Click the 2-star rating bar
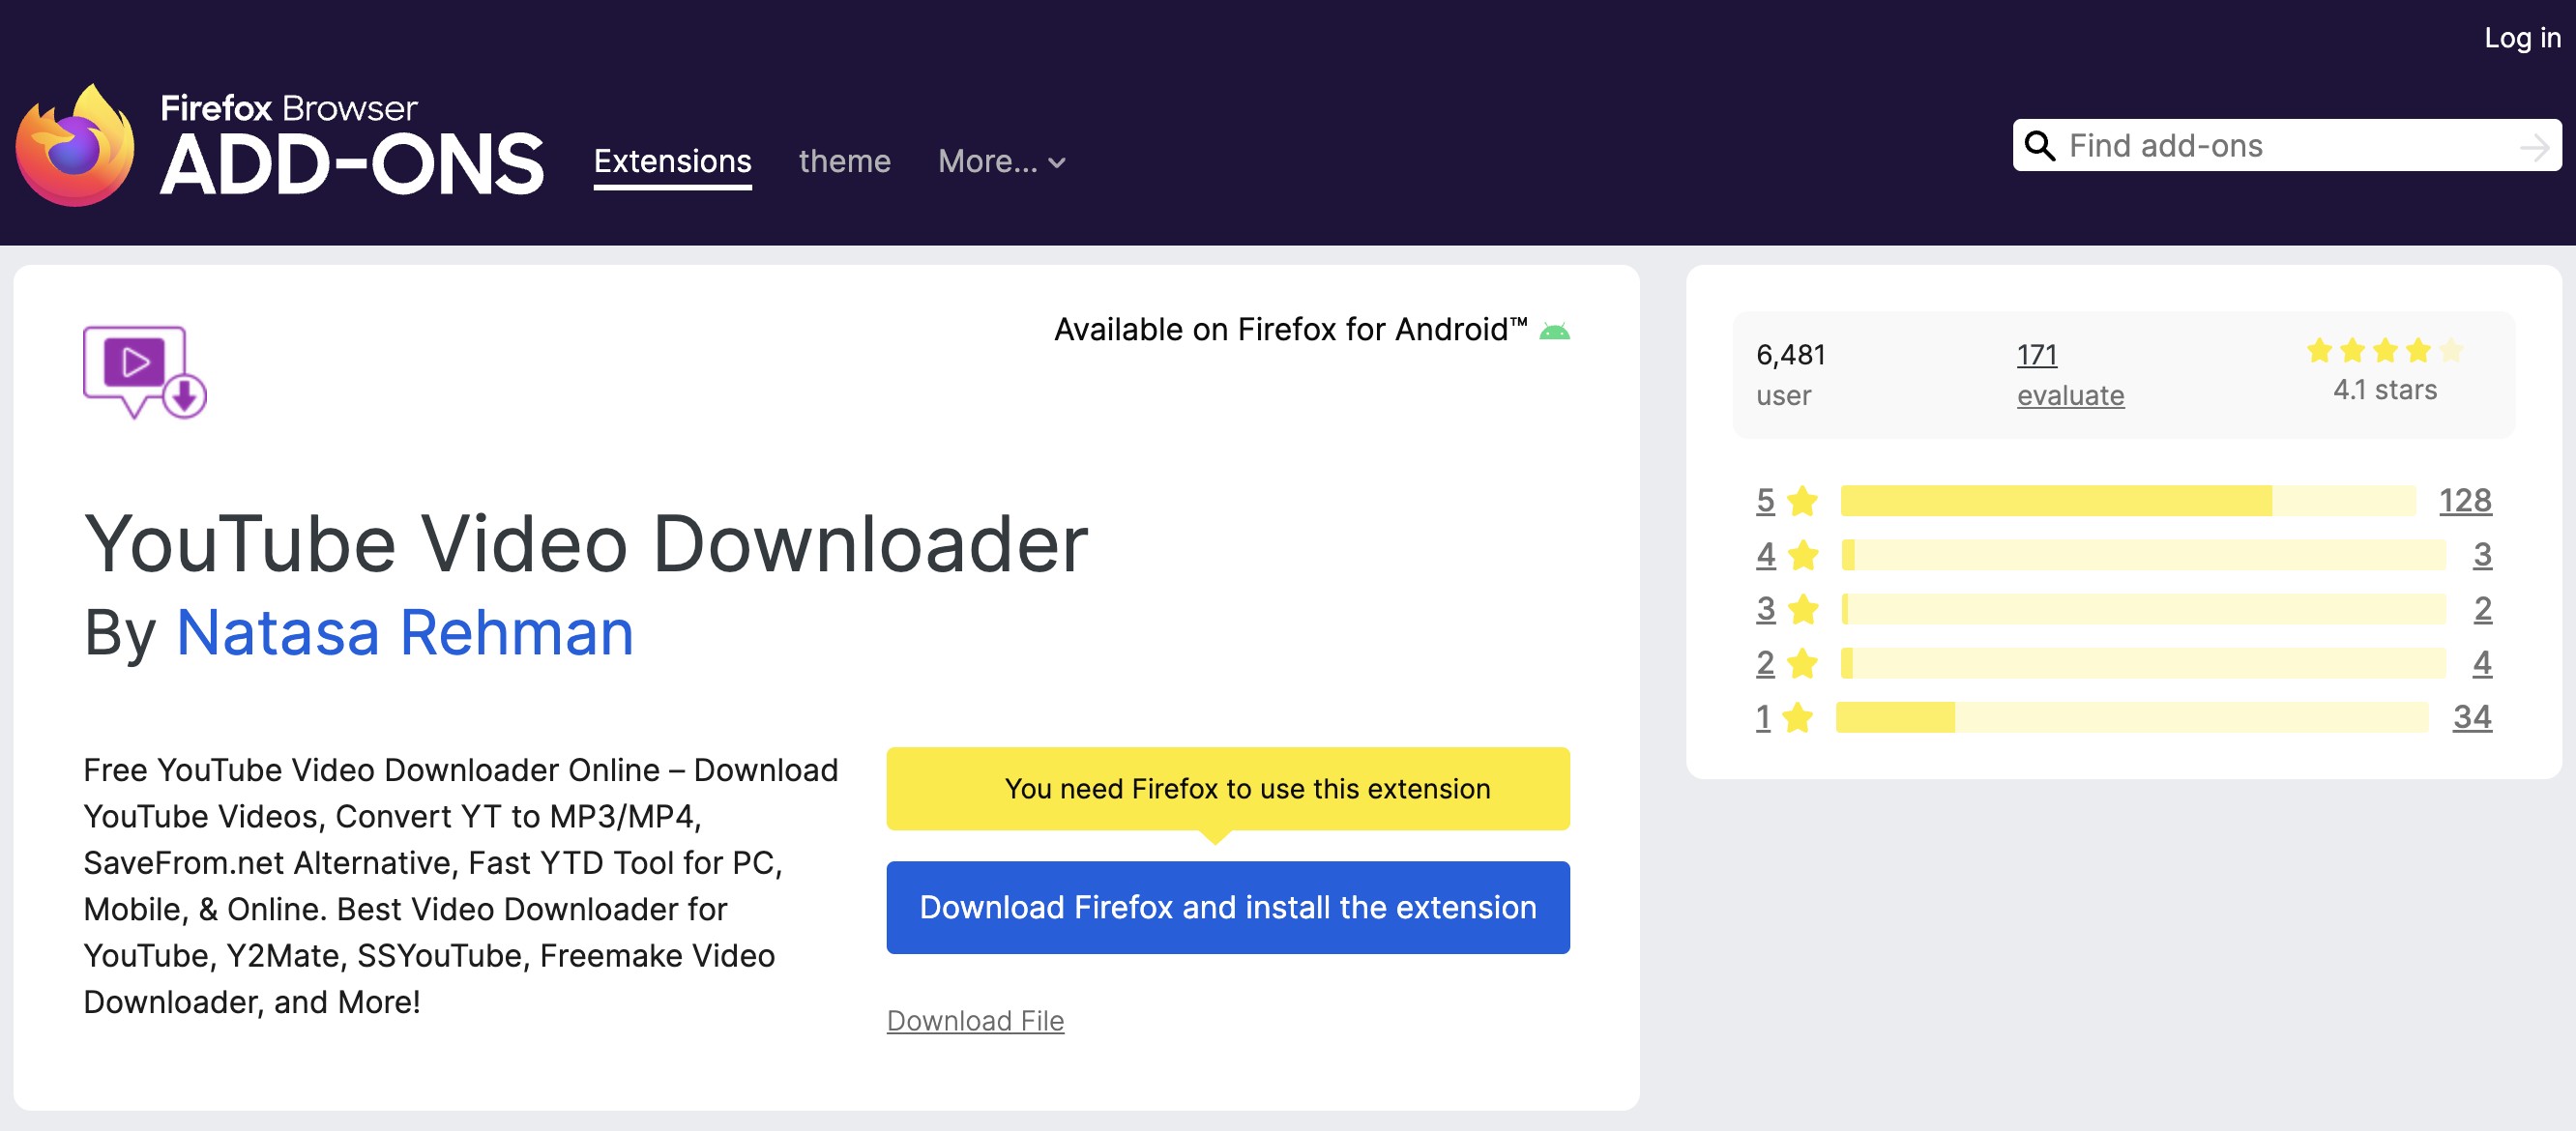 (2143, 662)
